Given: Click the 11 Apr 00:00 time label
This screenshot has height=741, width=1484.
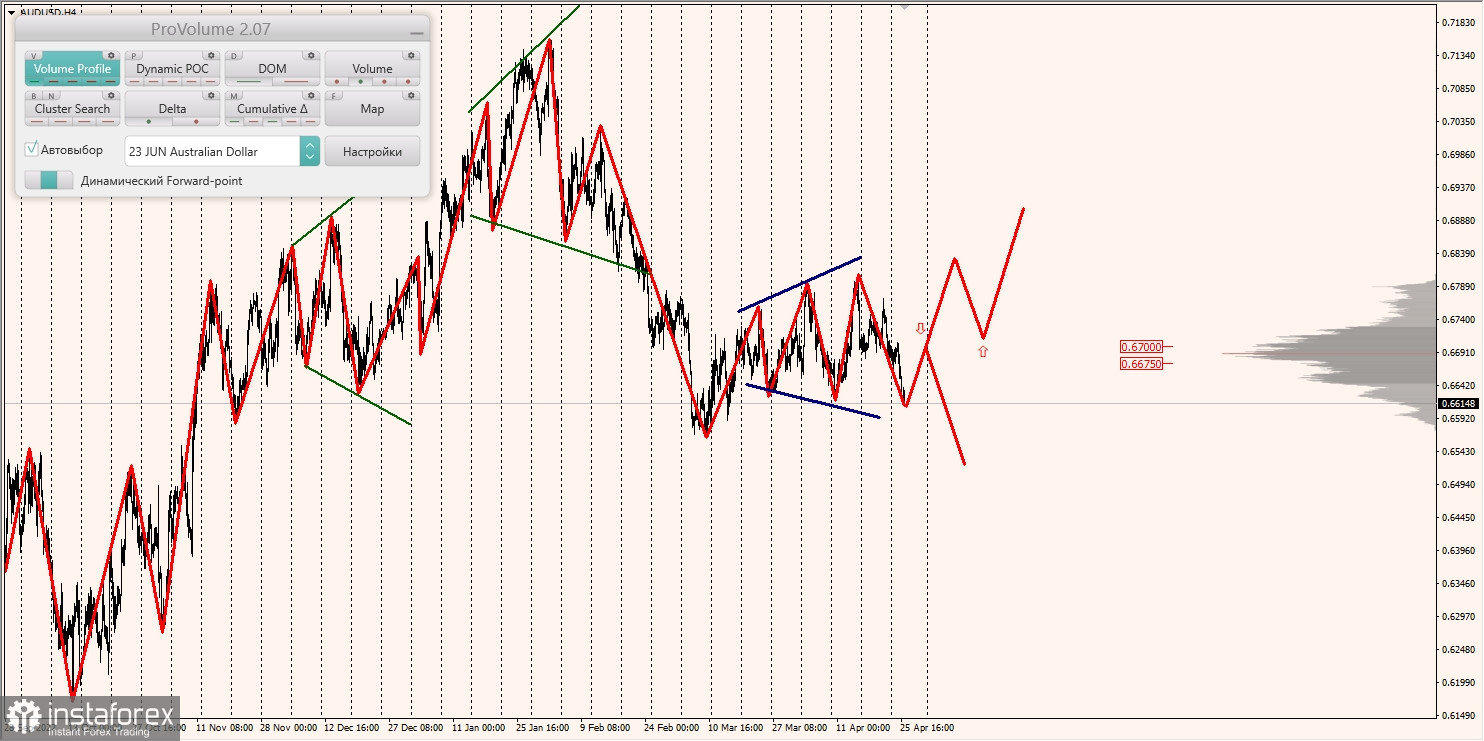Looking at the screenshot, I should tap(863, 728).
